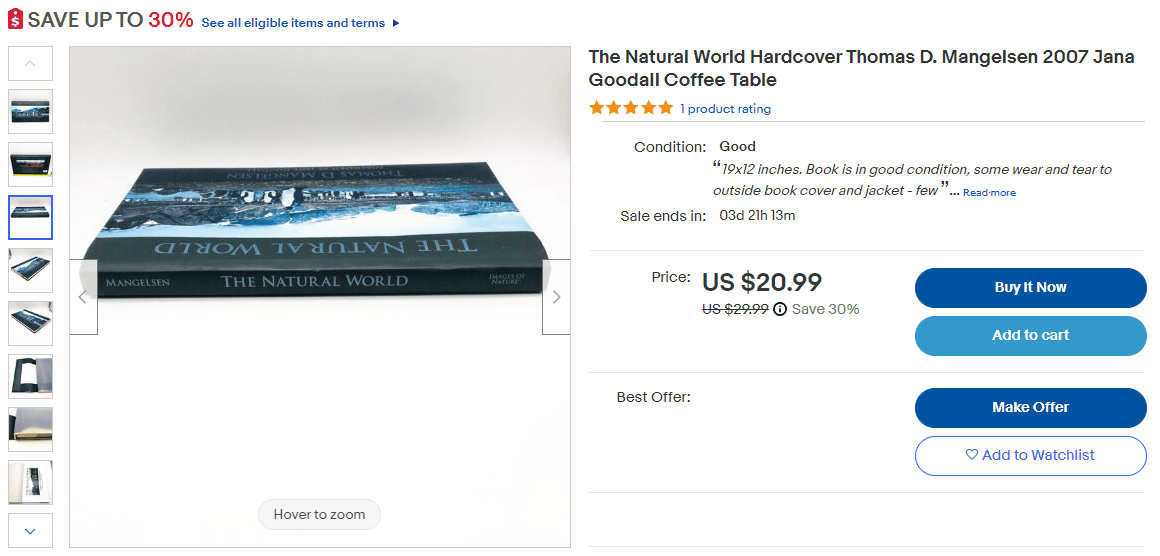Click the five-star rating icons

click(631, 108)
